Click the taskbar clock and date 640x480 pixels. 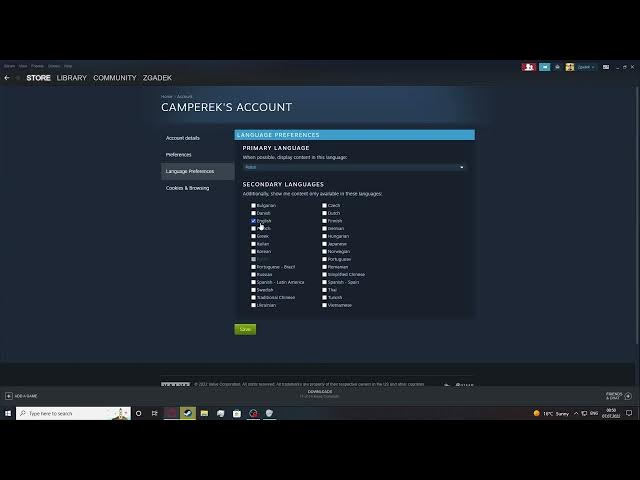click(611, 413)
